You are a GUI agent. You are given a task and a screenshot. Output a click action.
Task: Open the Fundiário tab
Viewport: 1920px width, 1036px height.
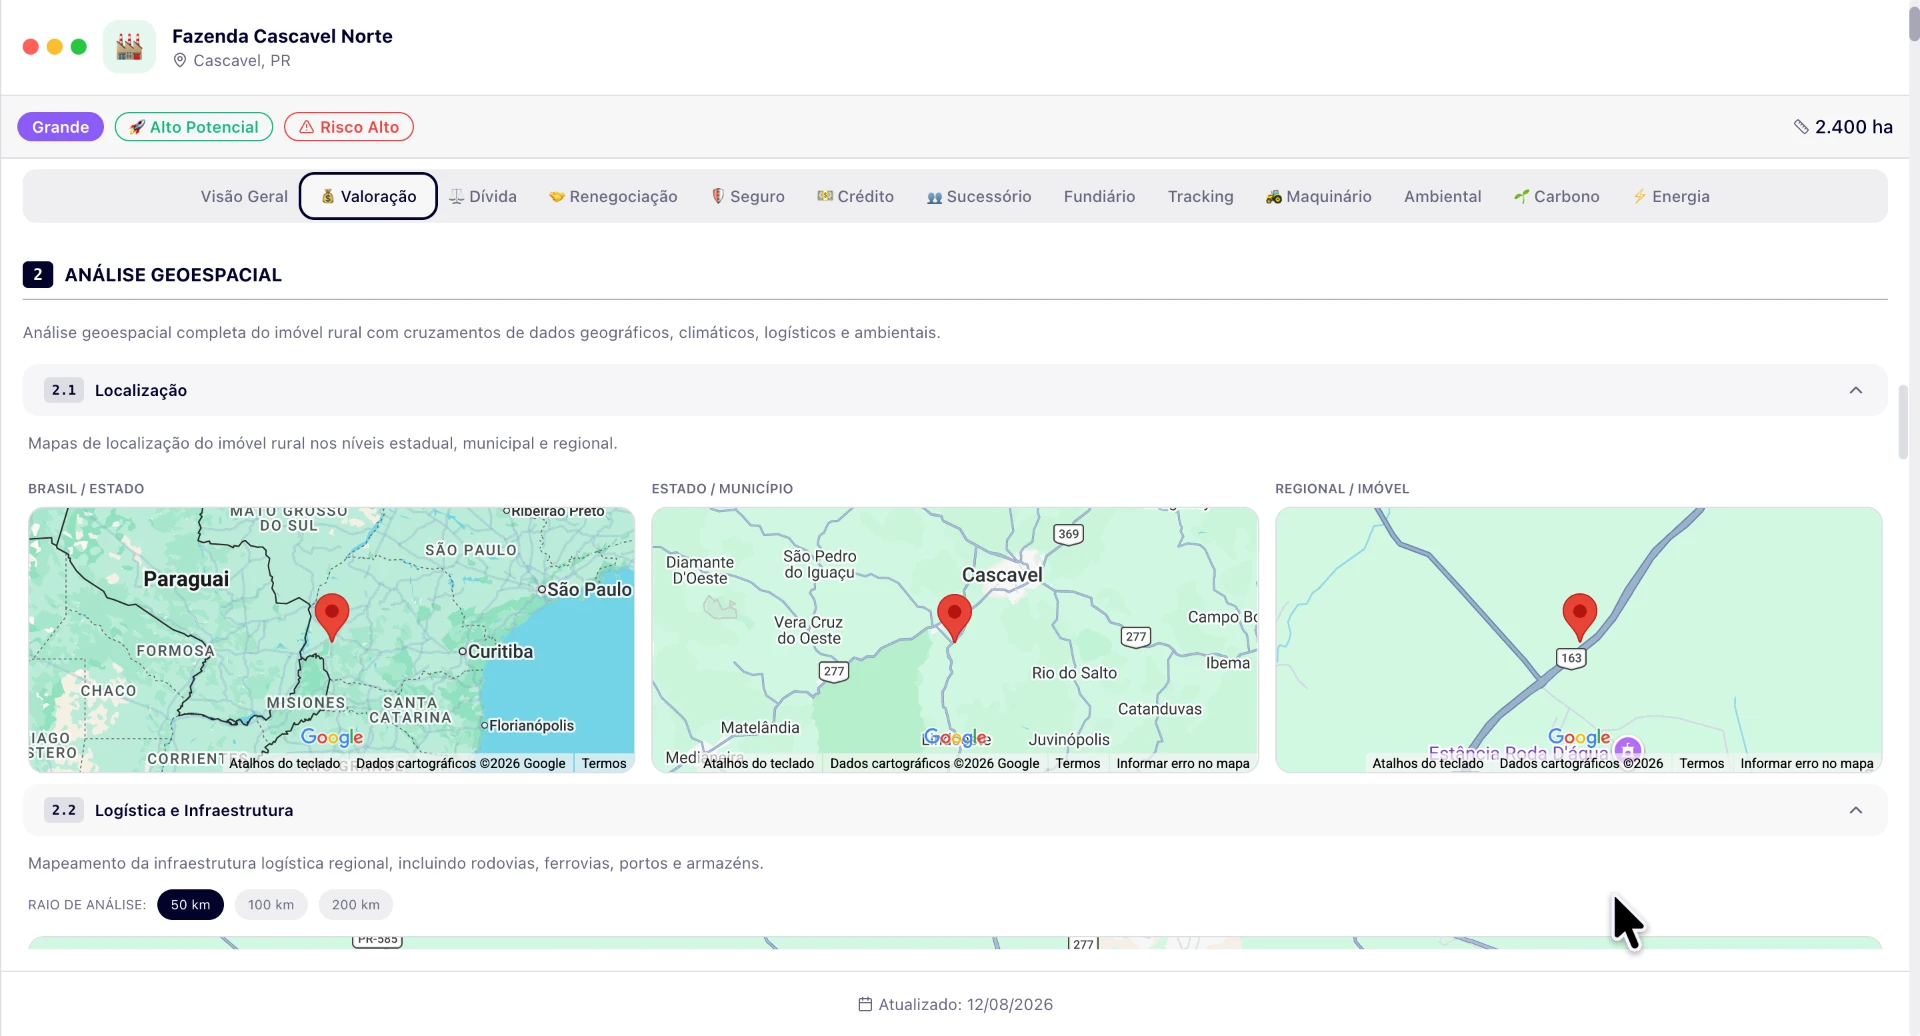coord(1099,196)
